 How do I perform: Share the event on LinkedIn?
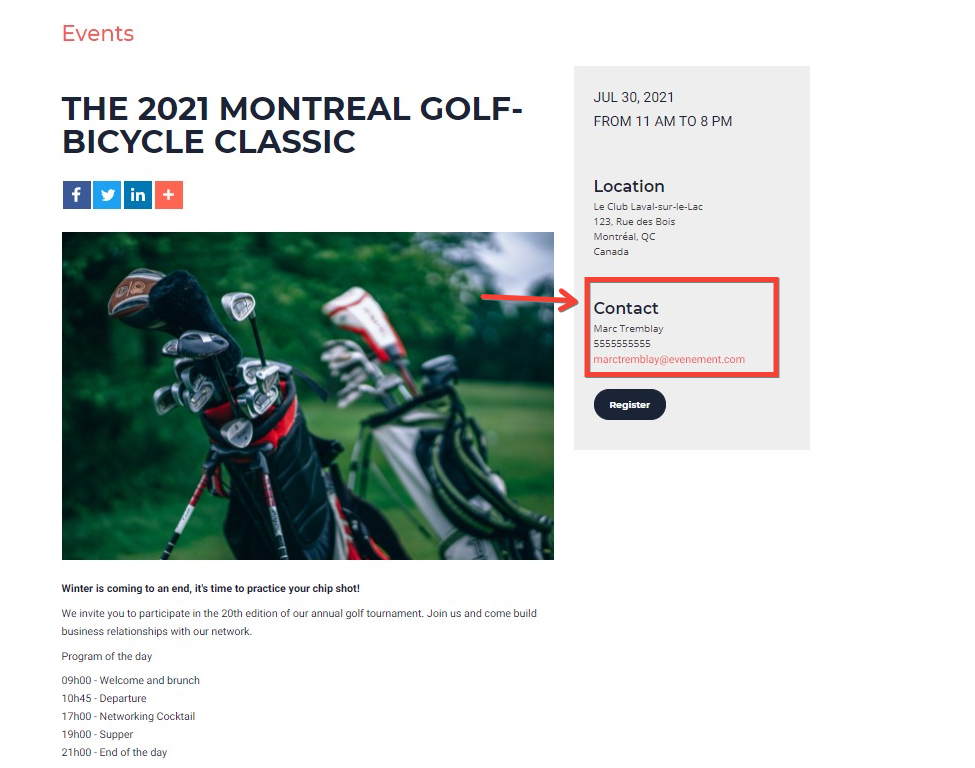(x=138, y=195)
